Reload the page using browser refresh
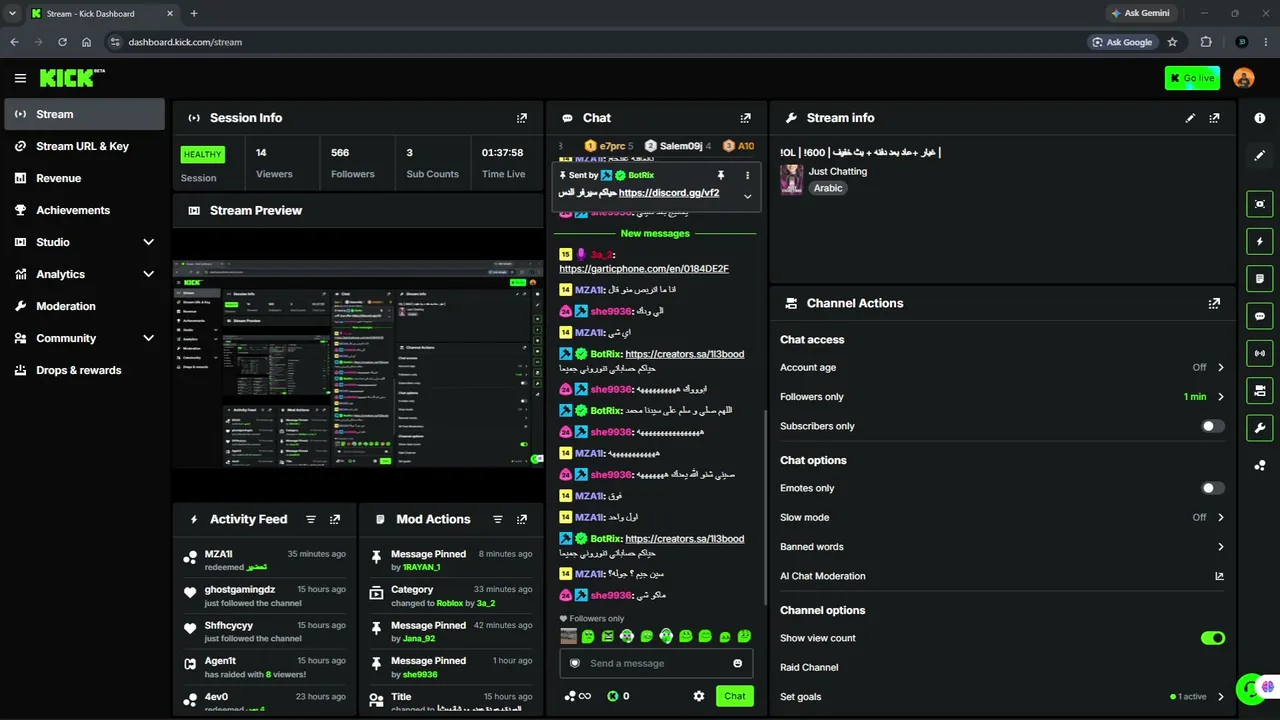This screenshot has height=720, width=1280. coord(62,42)
